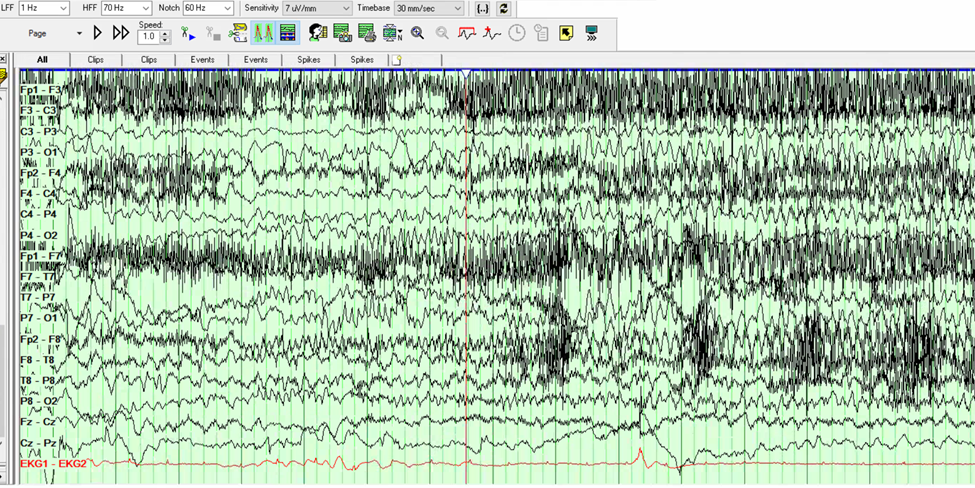The height and width of the screenshot is (488, 975).
Task: Toggle the trend panel view button
Action: point(288,33)
